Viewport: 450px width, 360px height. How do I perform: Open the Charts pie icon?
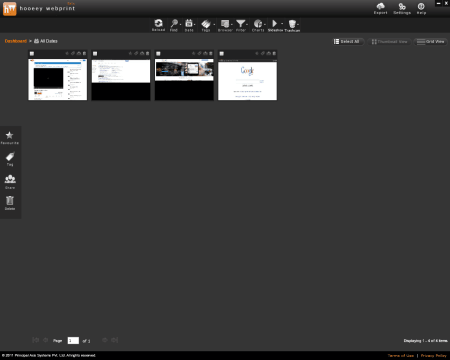coord(258,24)
